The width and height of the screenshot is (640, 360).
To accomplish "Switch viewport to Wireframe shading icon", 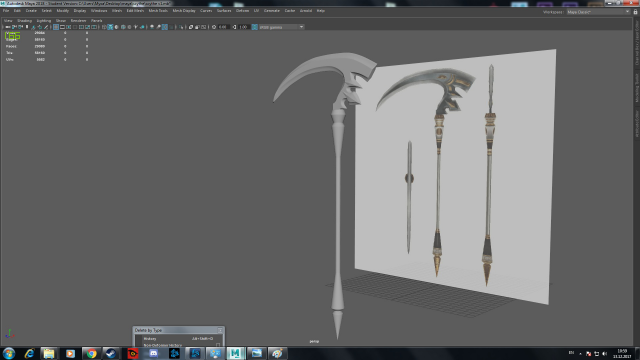I will click(104, 27).
